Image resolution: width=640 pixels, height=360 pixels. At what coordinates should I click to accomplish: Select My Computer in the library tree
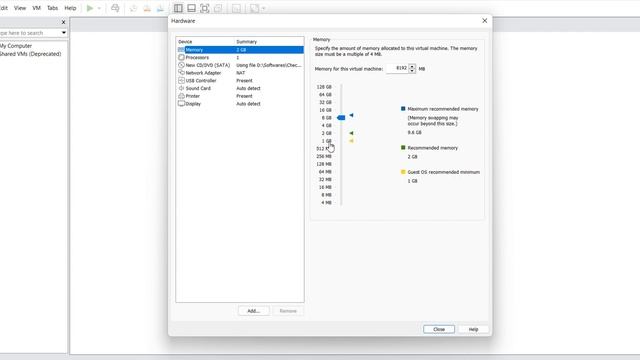point(16,46)
